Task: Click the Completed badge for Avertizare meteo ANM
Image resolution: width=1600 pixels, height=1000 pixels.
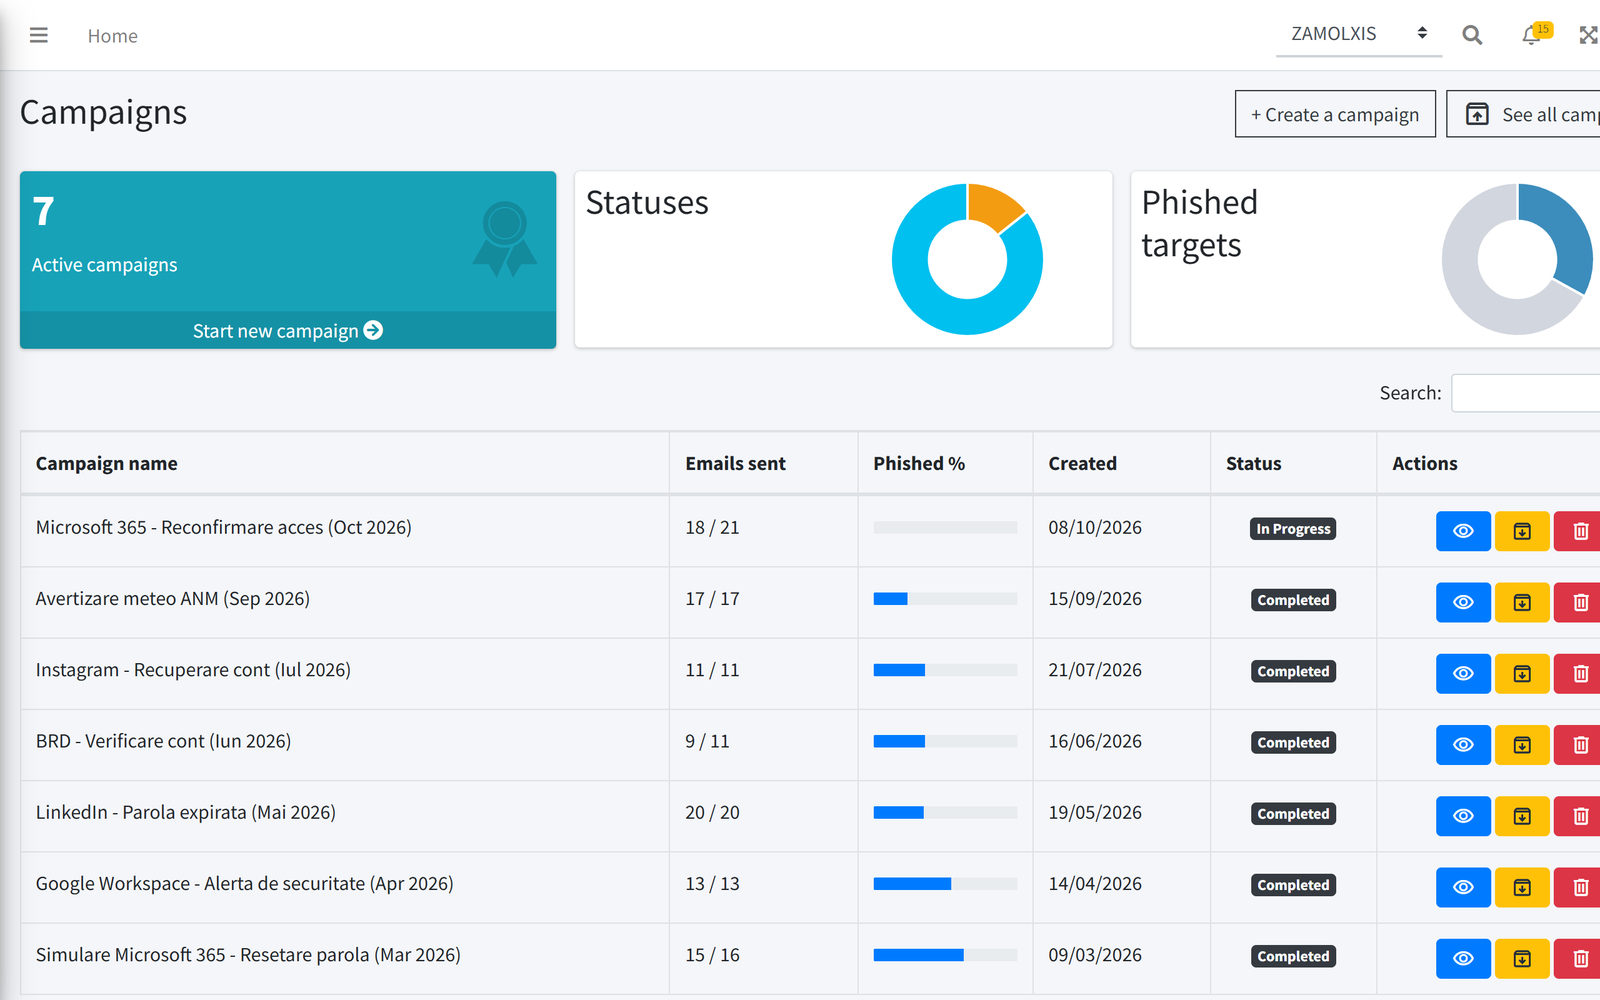Action: pos(1293,600)
